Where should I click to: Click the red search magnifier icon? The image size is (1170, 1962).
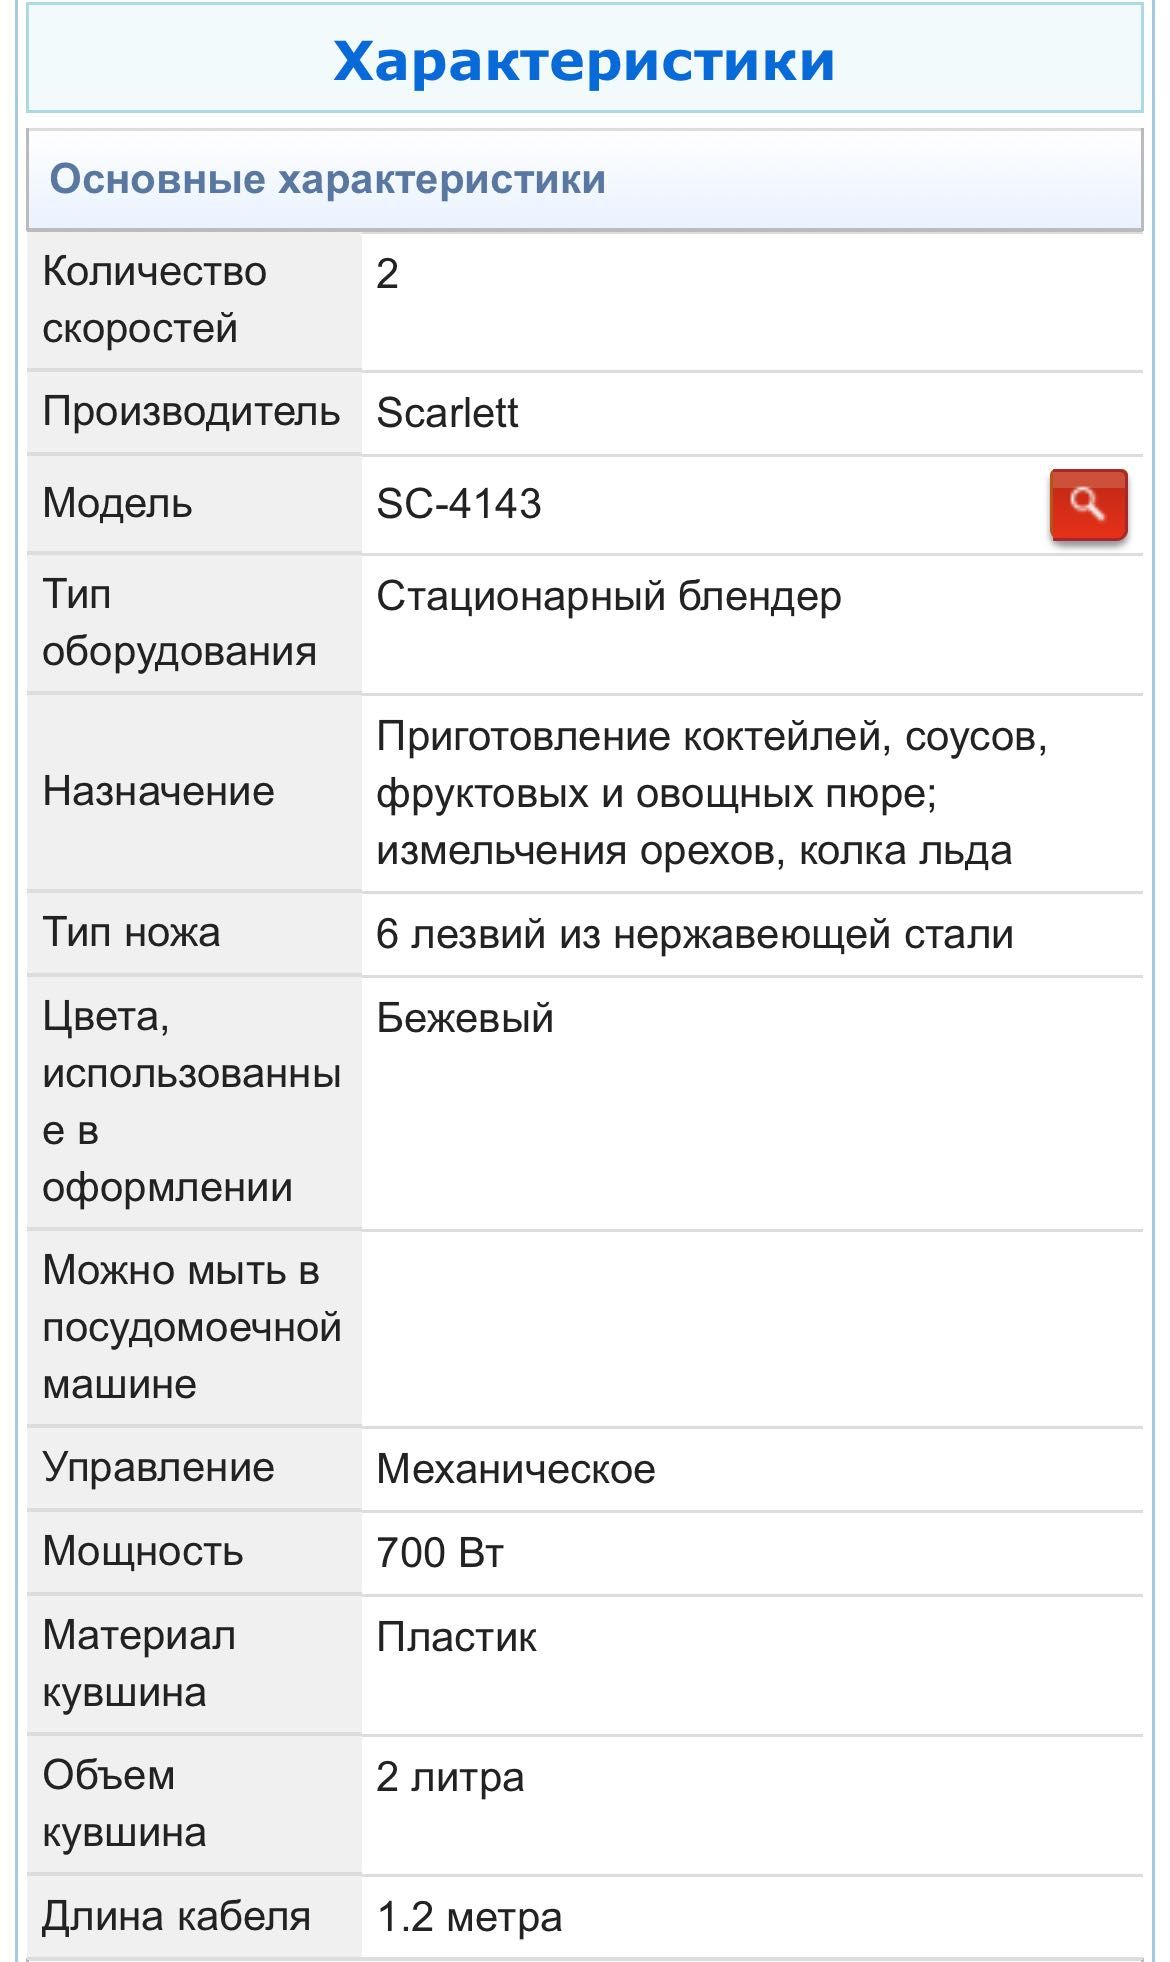1088,505
